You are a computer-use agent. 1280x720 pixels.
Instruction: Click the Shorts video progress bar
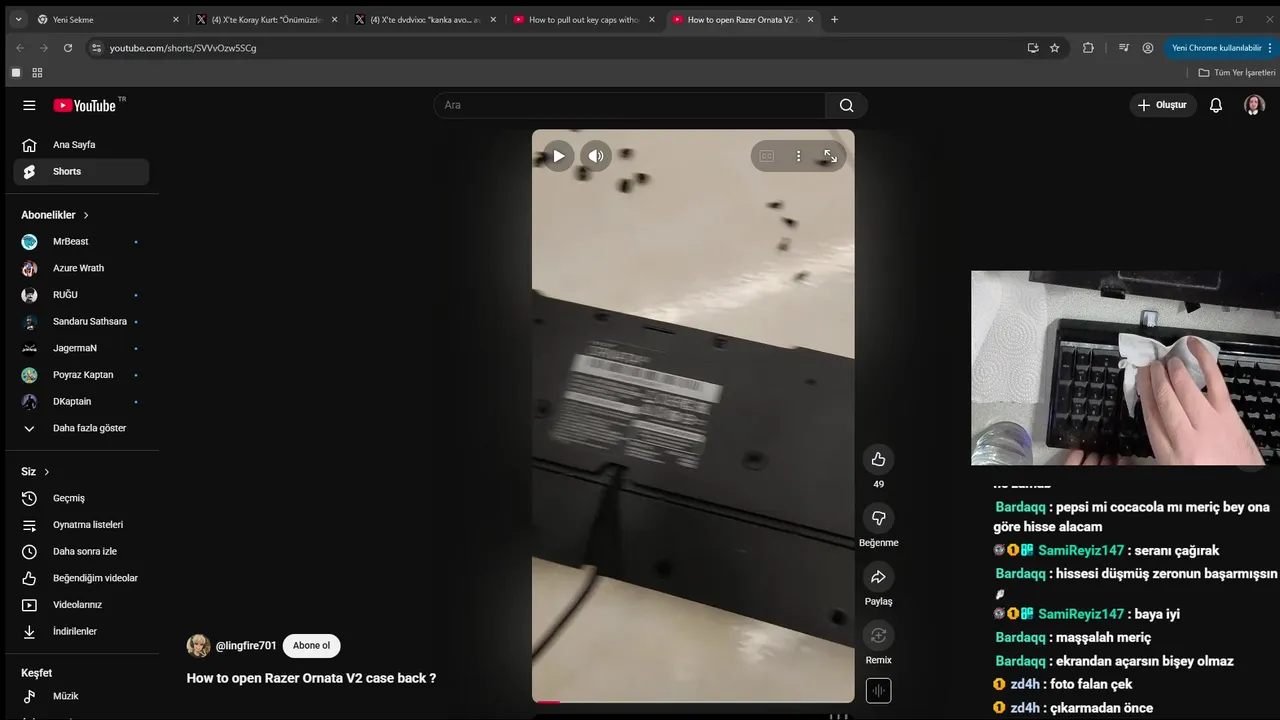point(693,701)
